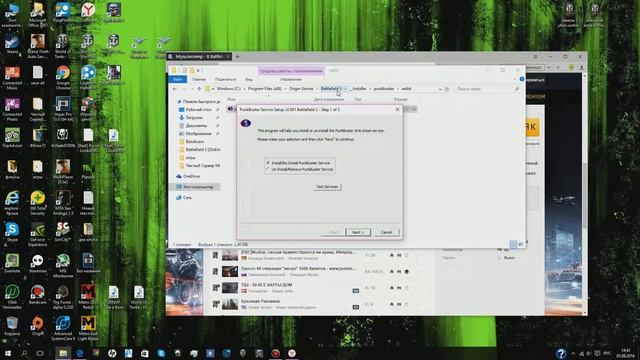The height and width of the screenshot is (360, 640).
Task: Open Explorer help icon
Action: click(522, 79)
